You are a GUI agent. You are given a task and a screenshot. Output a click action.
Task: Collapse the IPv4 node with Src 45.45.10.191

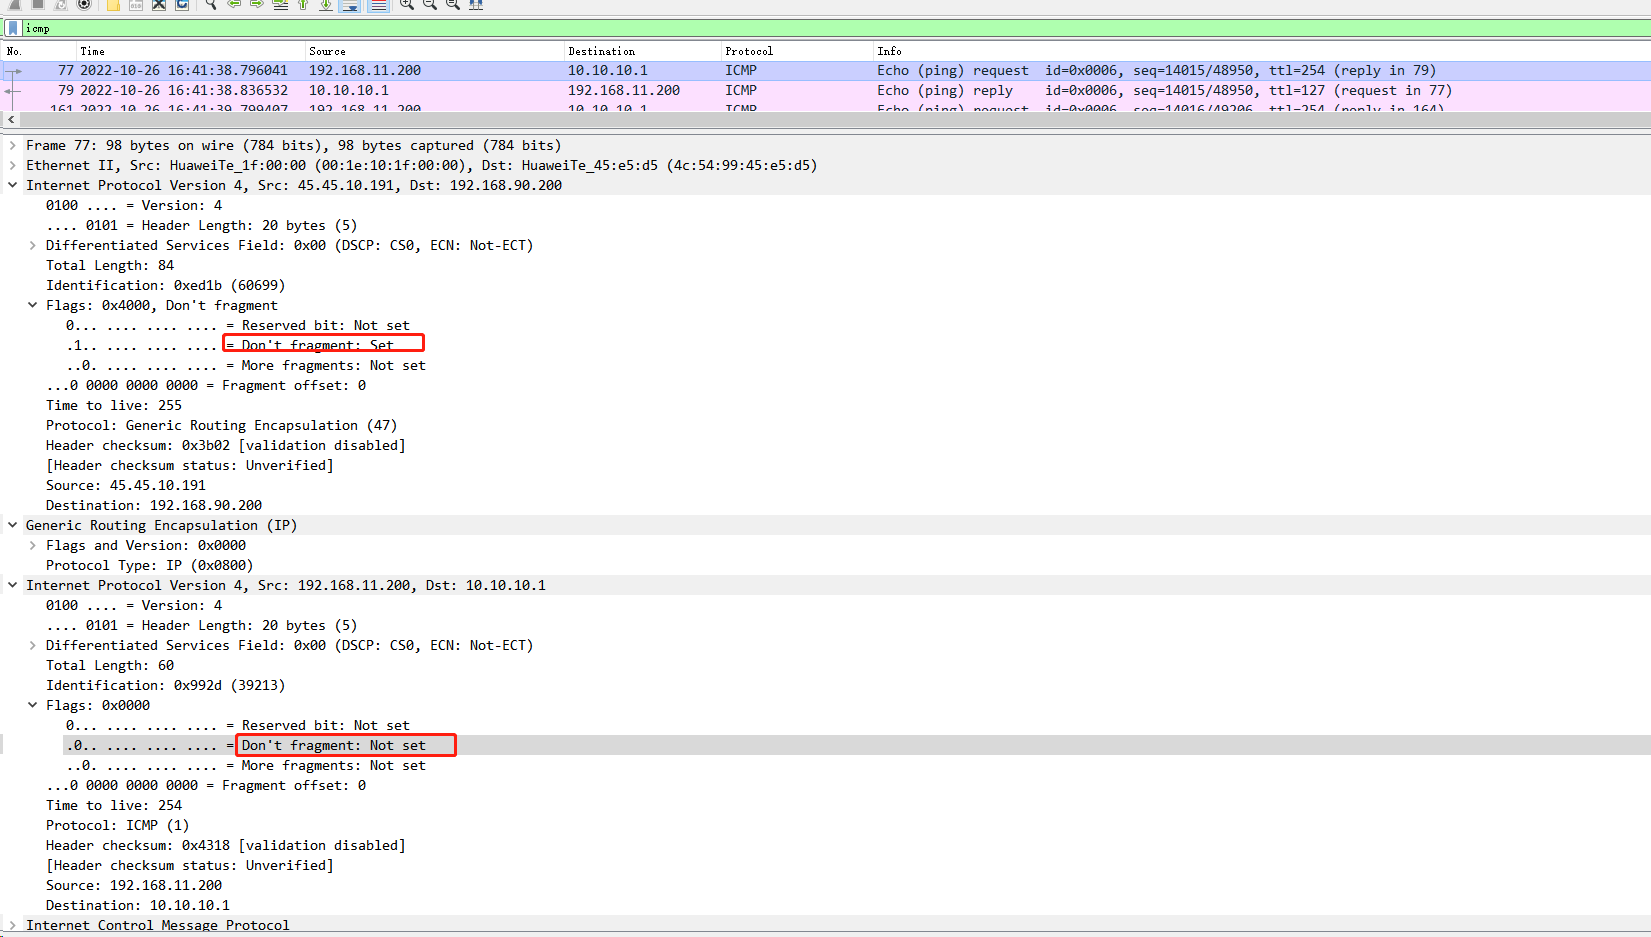[x=12, y=185]
